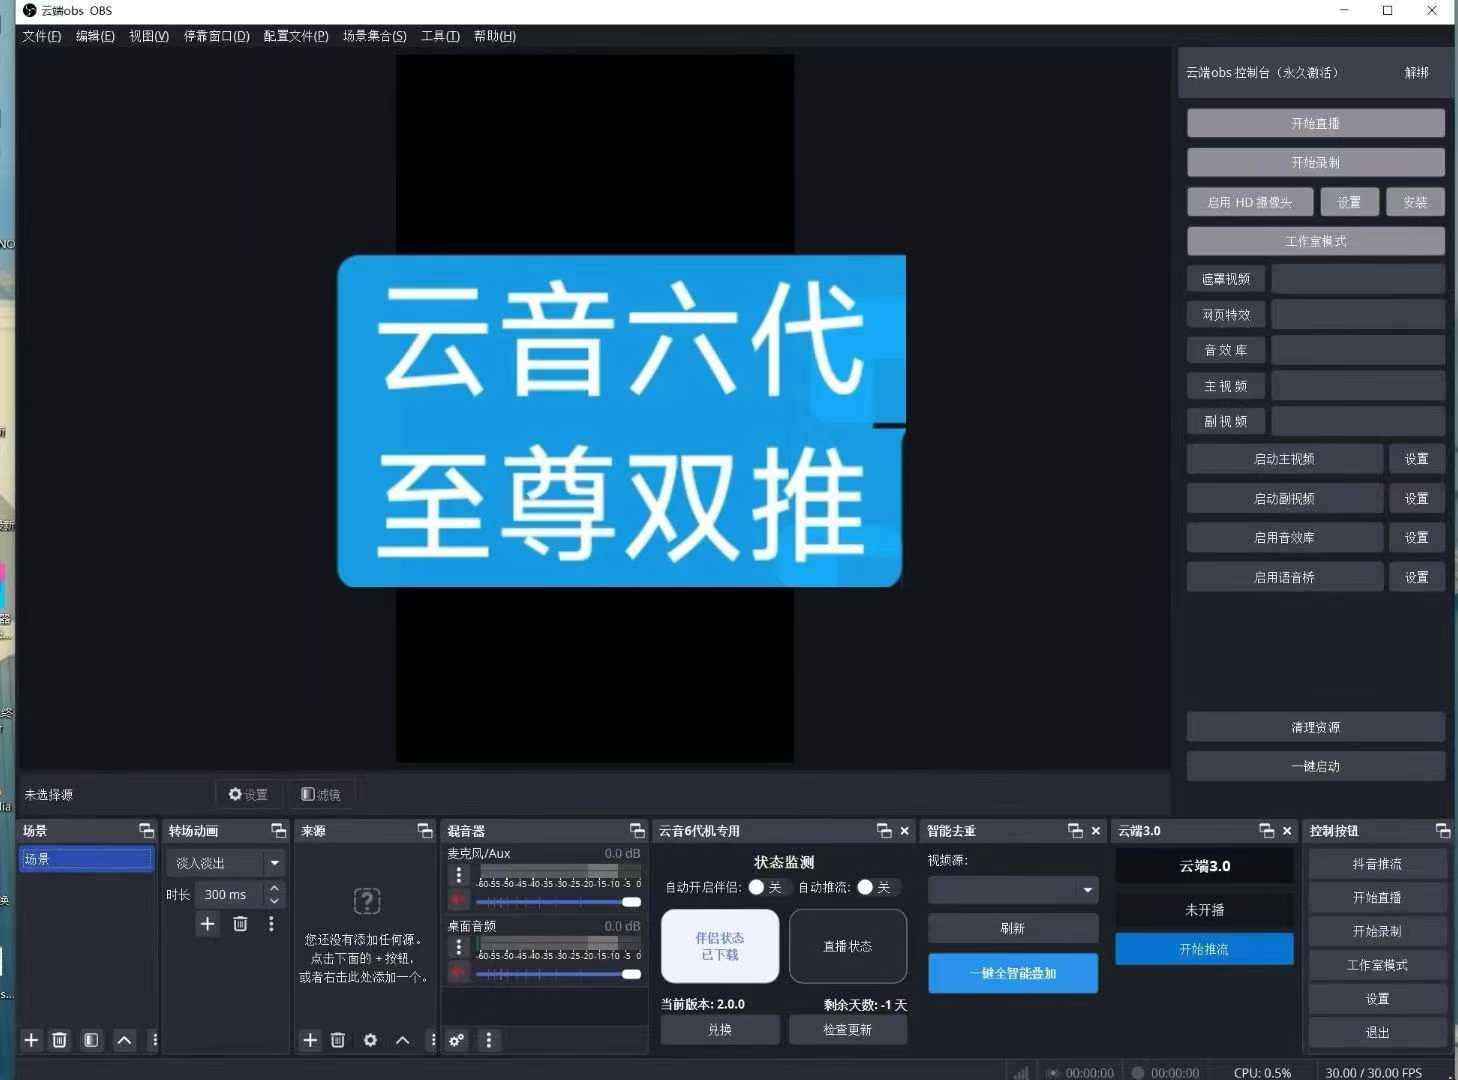Close the 云端3.0 panel
Screen dimensions: 1458x1080
(x=1287, y=831)
